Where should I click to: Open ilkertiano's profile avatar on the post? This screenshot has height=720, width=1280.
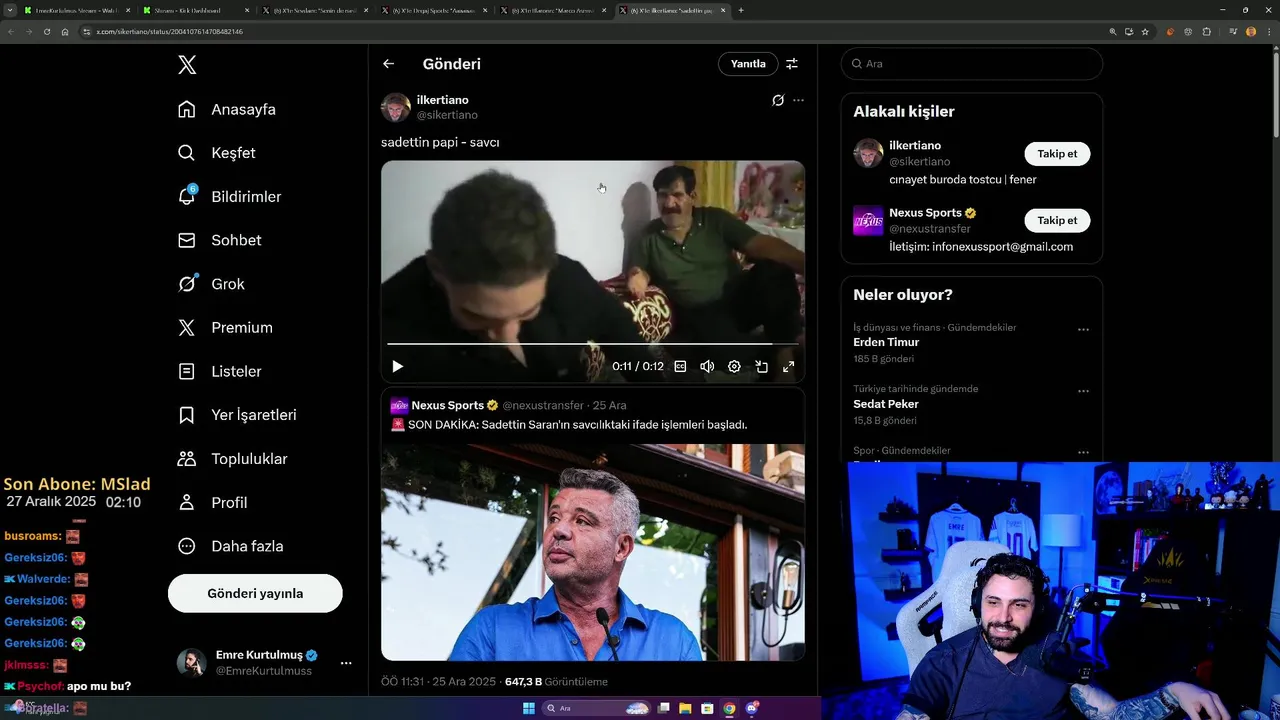[x=396, y=107]
